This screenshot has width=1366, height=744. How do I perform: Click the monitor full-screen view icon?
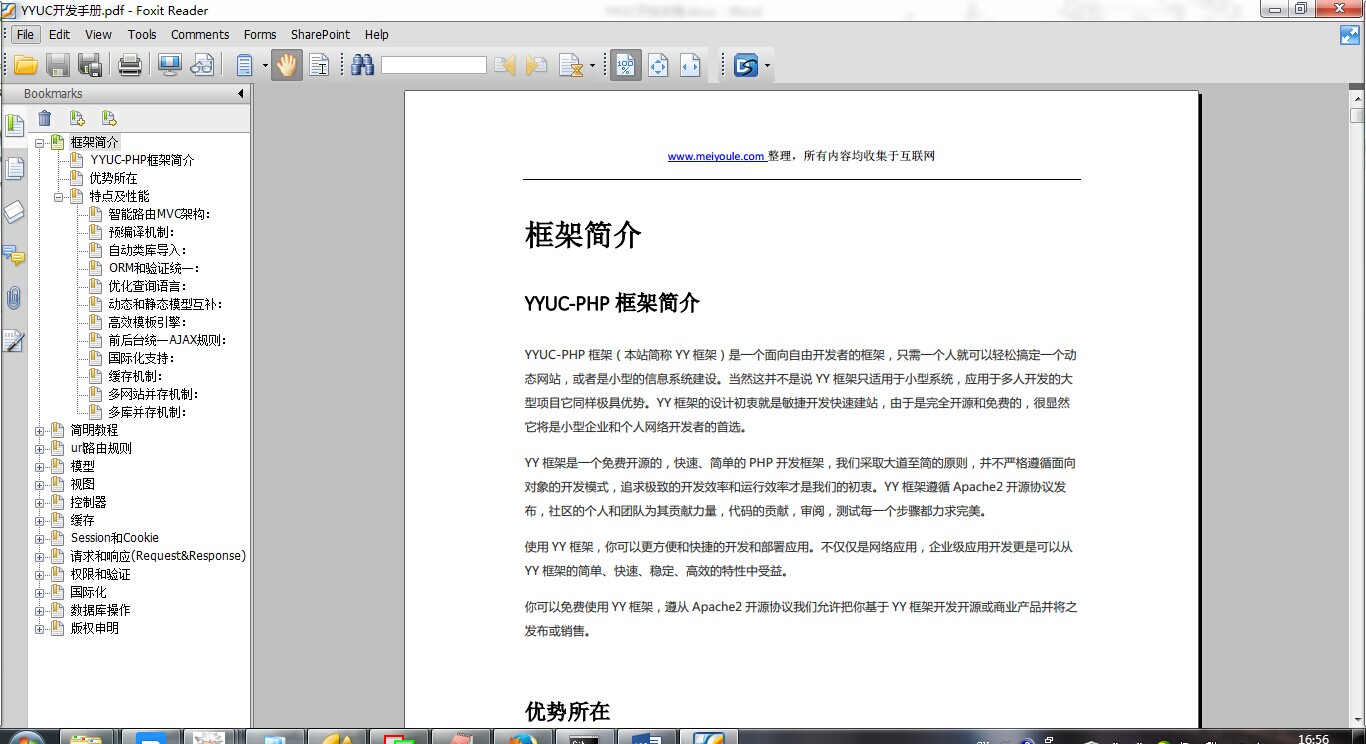[169, 66]
